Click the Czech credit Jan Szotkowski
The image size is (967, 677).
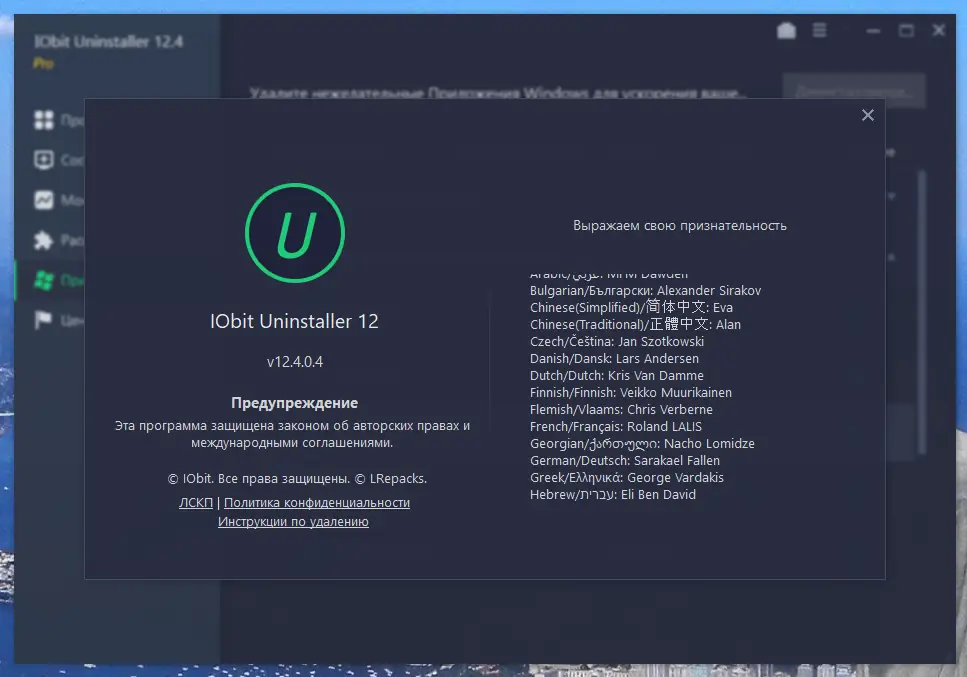click(x=617, y=342)
